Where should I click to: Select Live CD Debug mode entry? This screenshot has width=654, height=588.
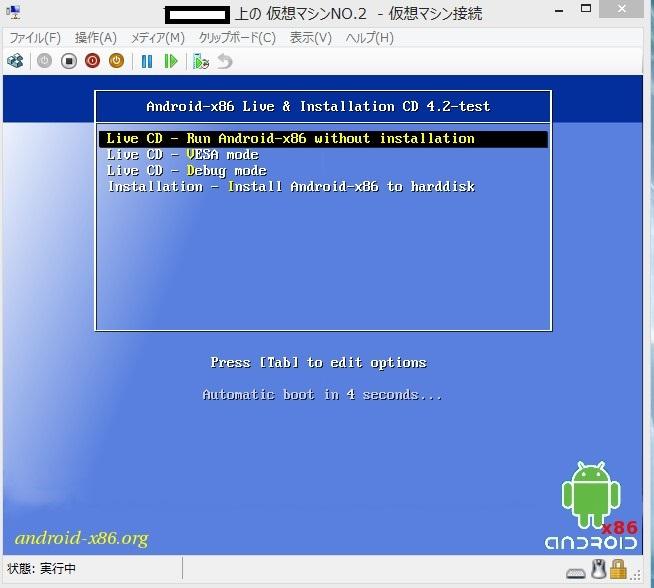click(x=186, y=171)
